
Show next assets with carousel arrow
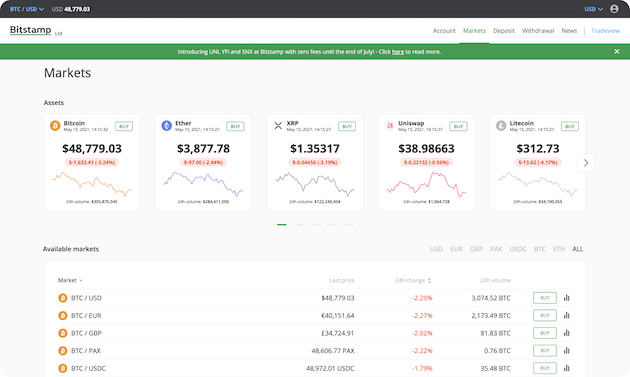coord(586,163)
